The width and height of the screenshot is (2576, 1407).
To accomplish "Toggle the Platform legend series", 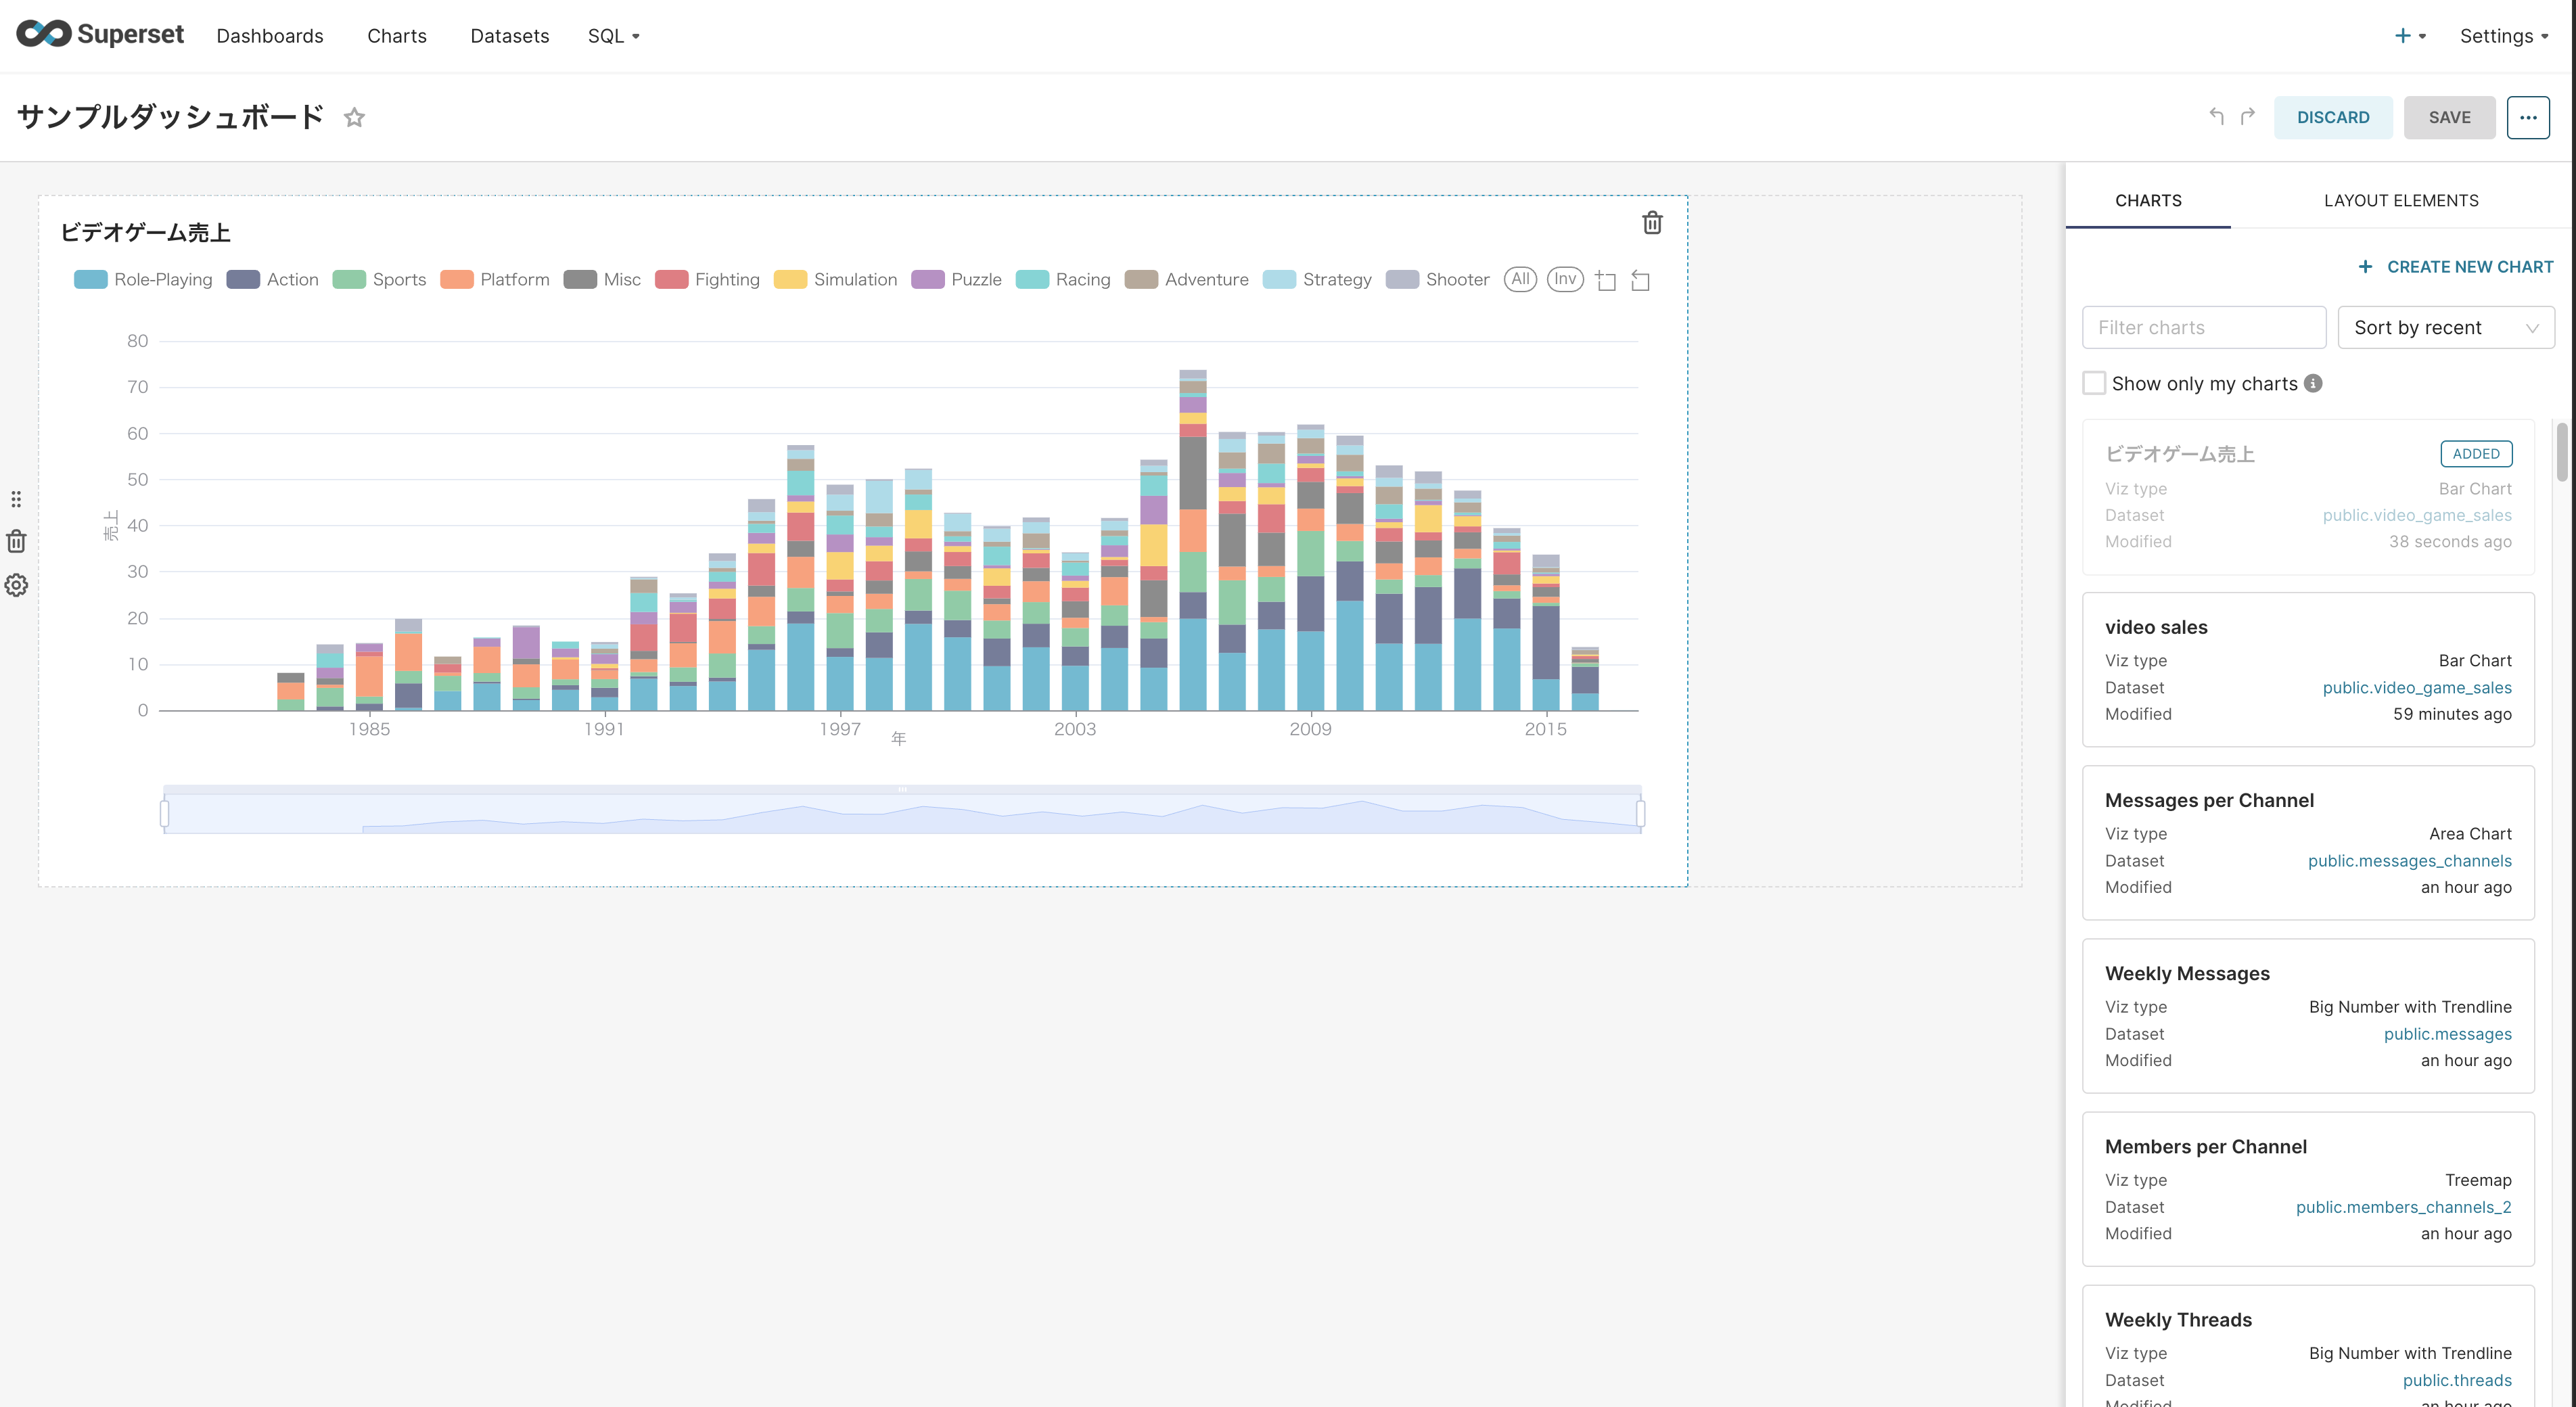I will 495,280.
